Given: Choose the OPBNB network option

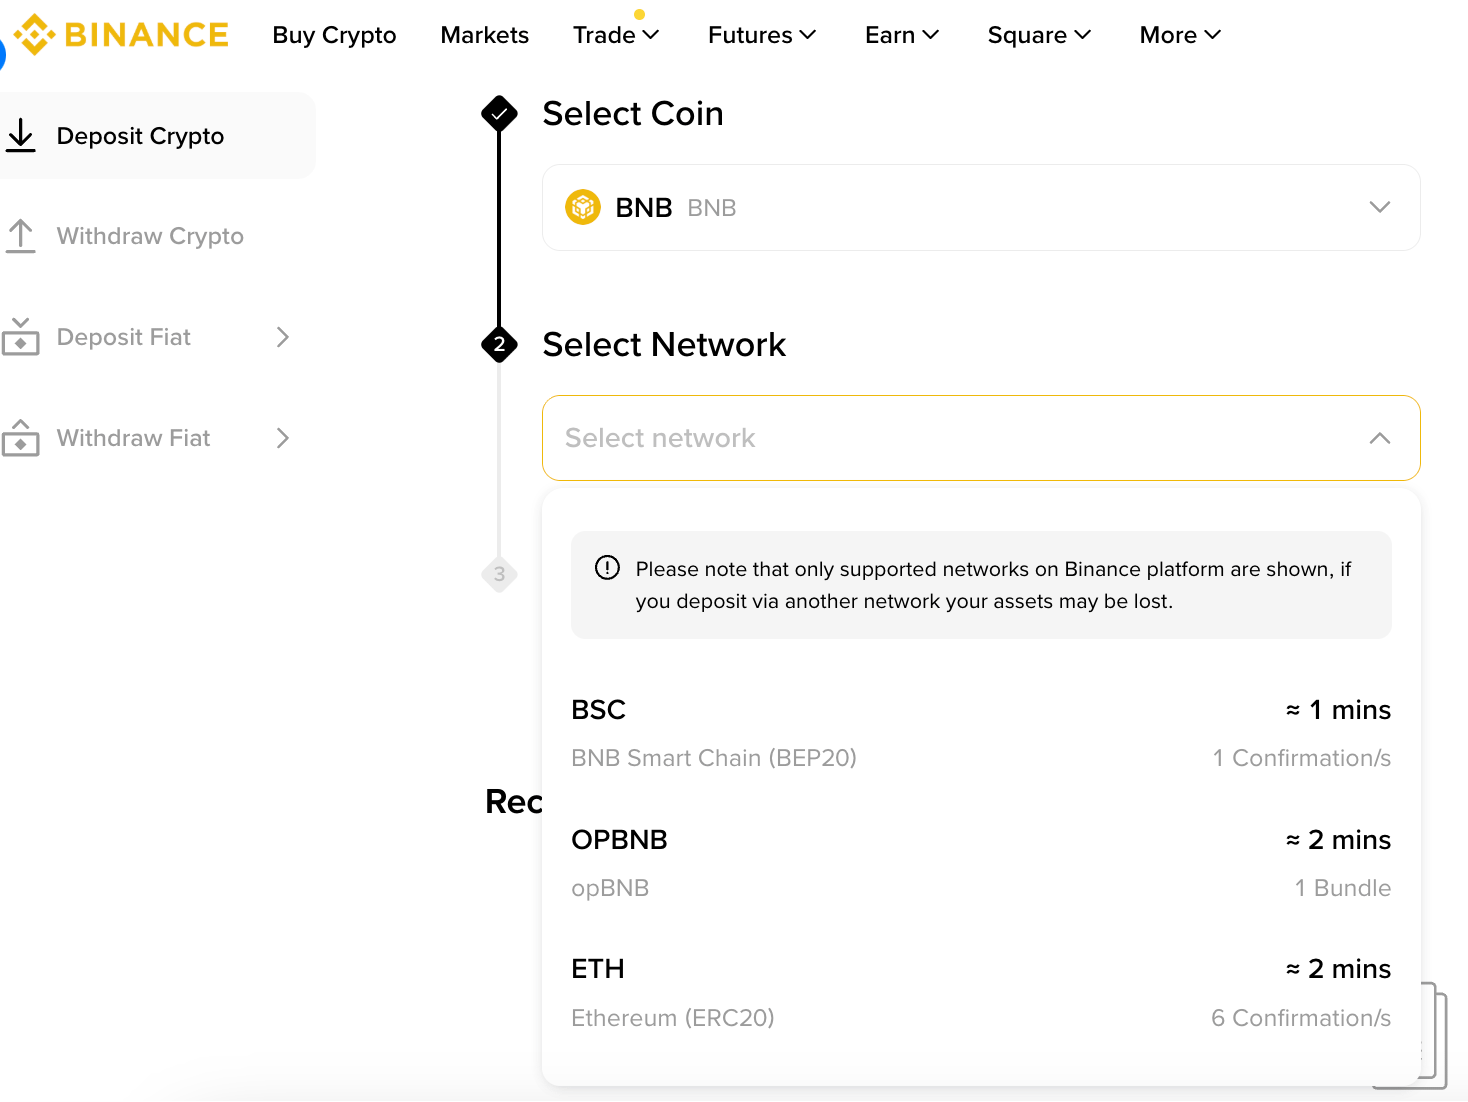Looking at the screenshot, I should tap(981, 863).
